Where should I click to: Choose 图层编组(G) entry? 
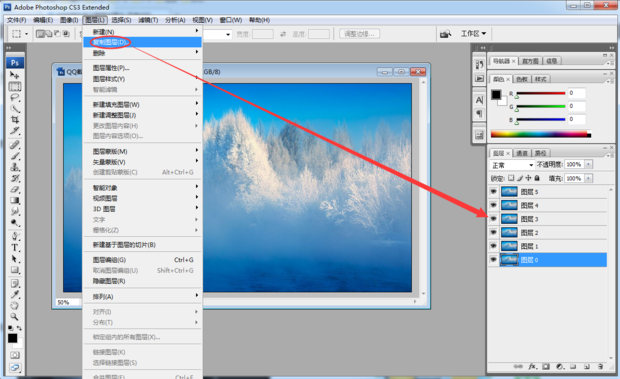click(x=142, y=260)
